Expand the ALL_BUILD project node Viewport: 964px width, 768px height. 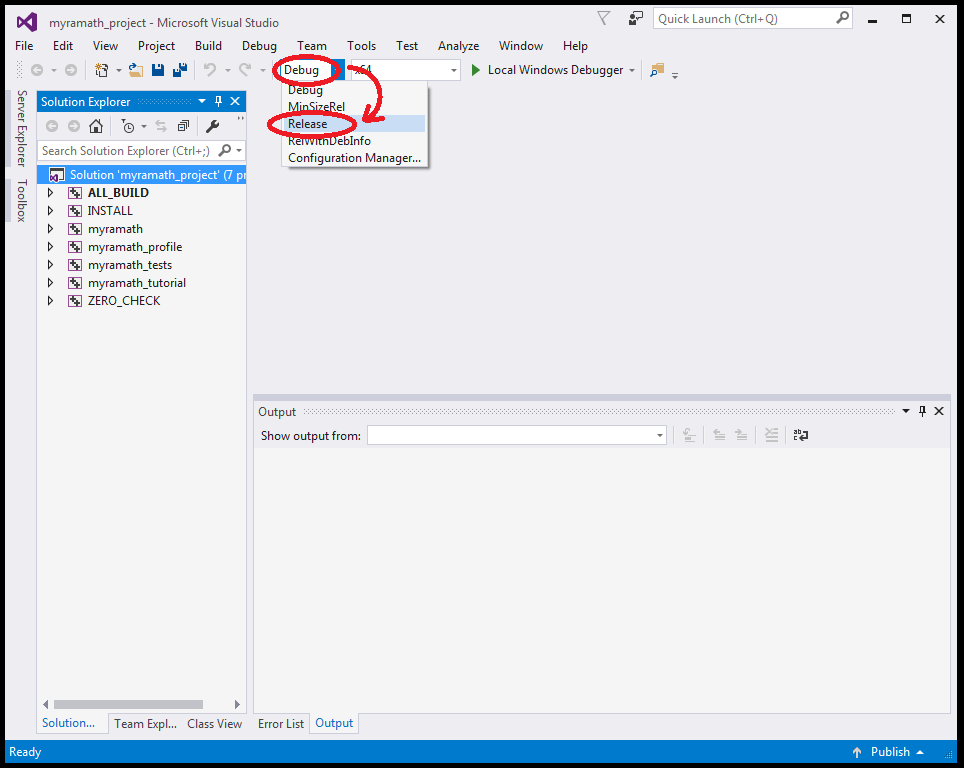pos(50,193)
